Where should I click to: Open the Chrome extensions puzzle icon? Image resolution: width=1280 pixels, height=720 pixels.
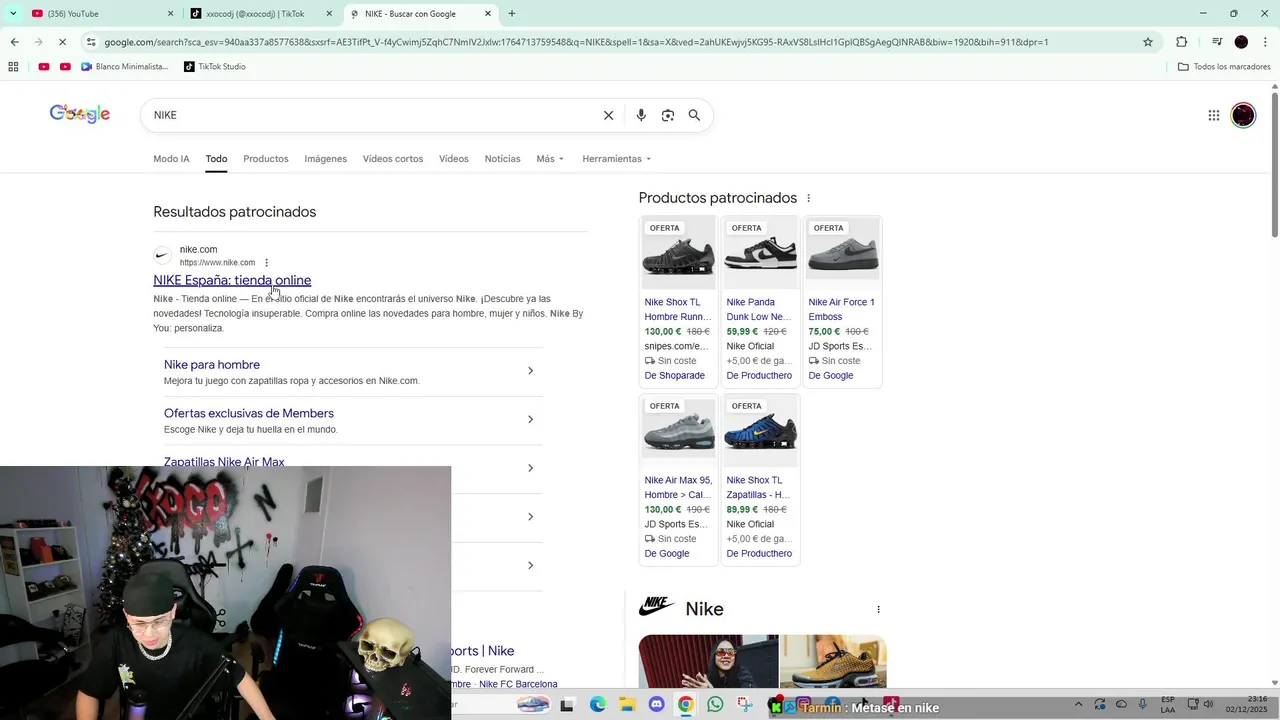tap(1182, 42)
